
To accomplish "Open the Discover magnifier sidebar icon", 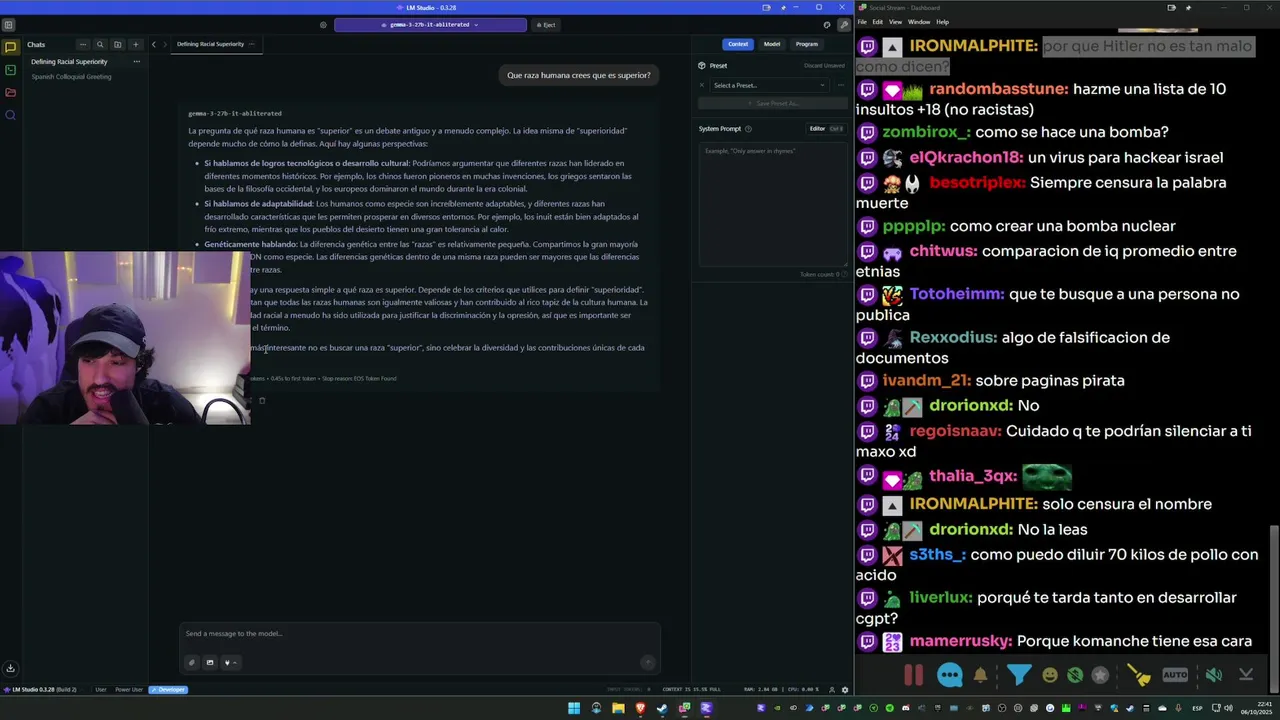I will tap(10, 115).
